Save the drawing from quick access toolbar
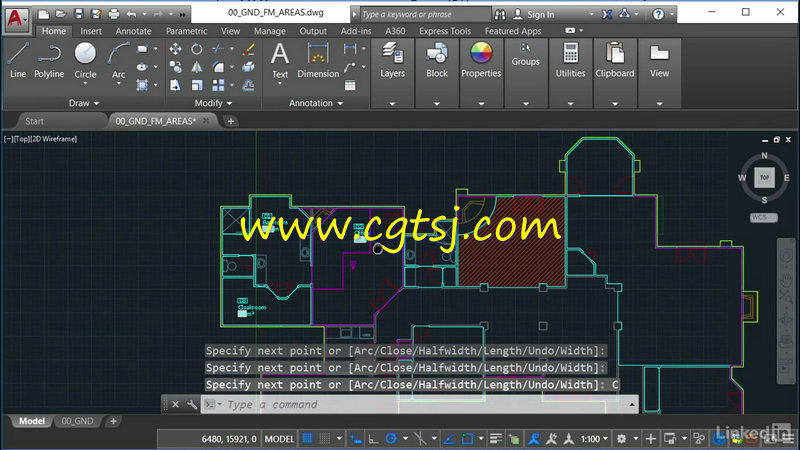 tap(78, 14)
